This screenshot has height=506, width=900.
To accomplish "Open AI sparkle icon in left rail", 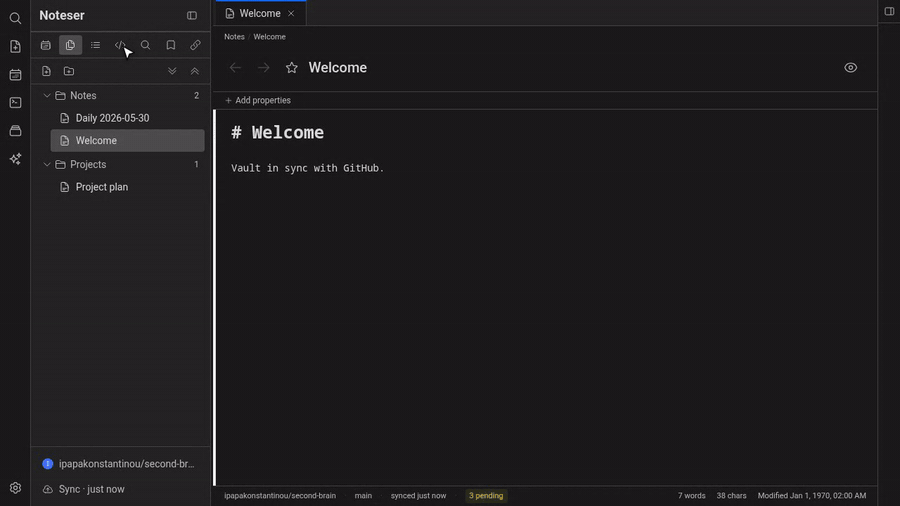I will click(15, 159).
